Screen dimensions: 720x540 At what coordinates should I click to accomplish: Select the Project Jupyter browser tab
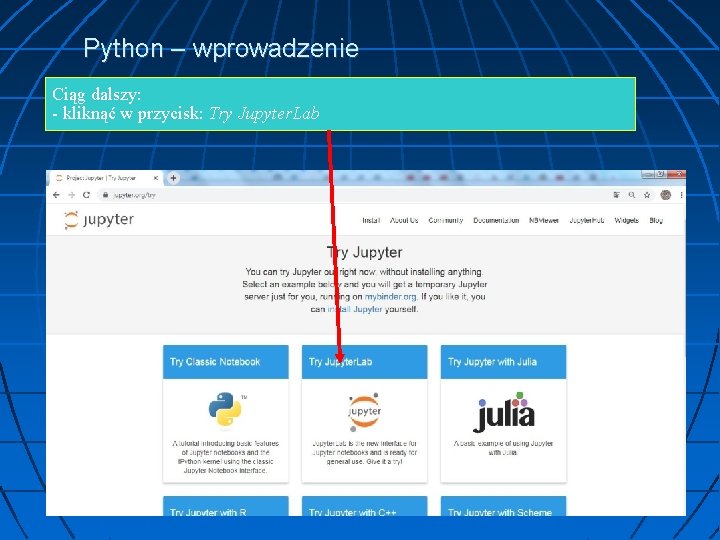tap(107, 178)
